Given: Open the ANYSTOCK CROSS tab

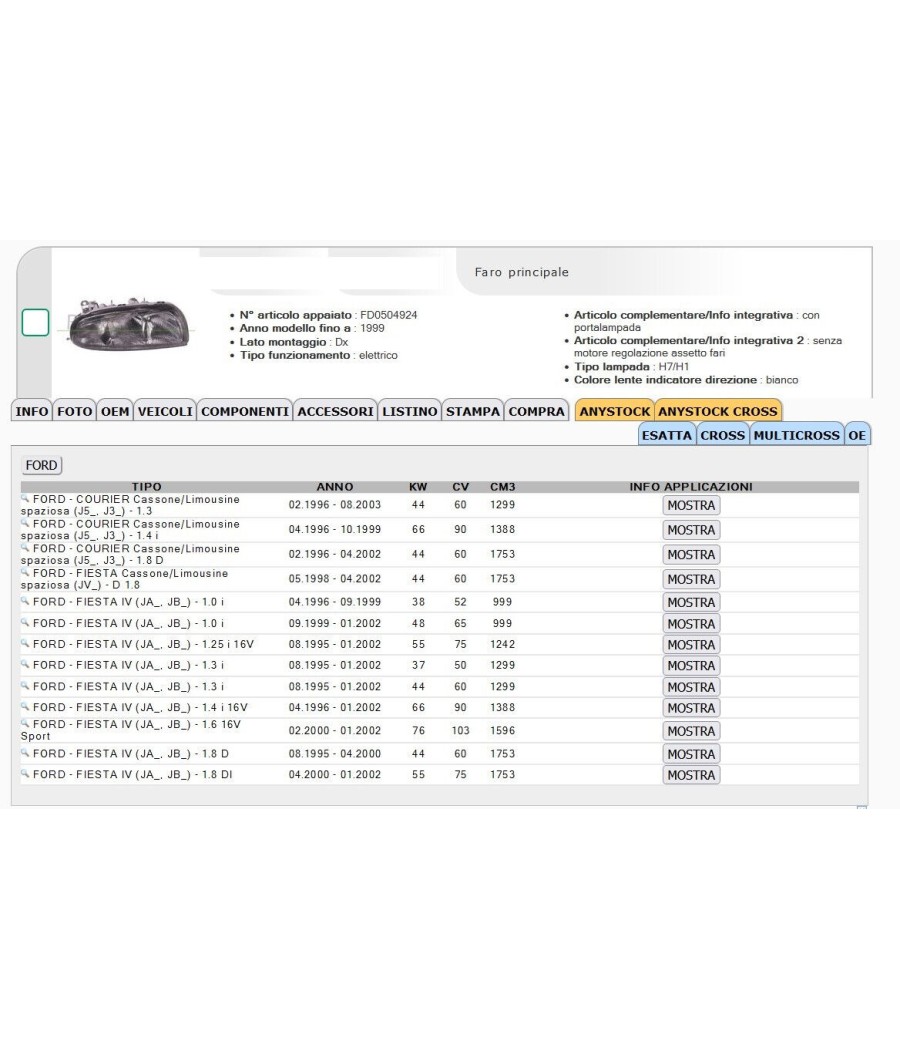Looking at the screenshot, I should click(717, 411).
